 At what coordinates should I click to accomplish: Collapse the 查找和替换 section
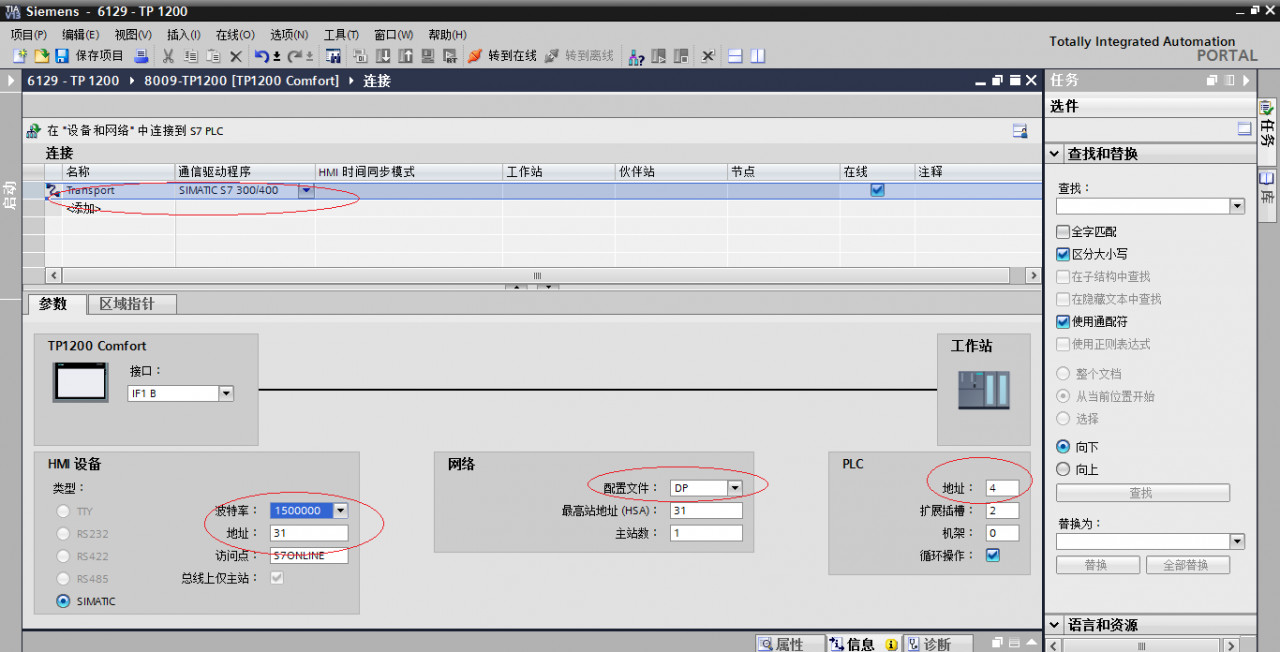point(1056,154)
